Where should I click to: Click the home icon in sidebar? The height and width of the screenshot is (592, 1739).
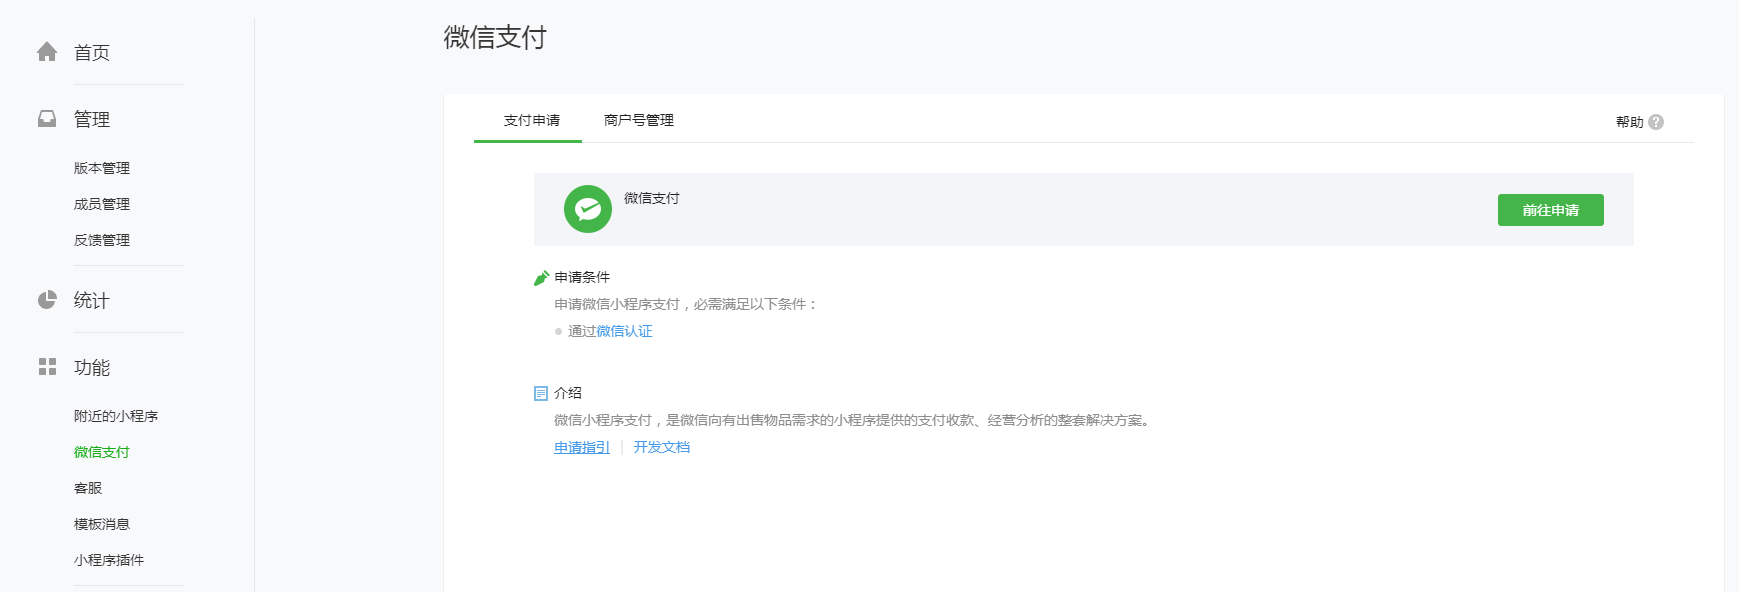pyautogui.click(x=47, y=52)
